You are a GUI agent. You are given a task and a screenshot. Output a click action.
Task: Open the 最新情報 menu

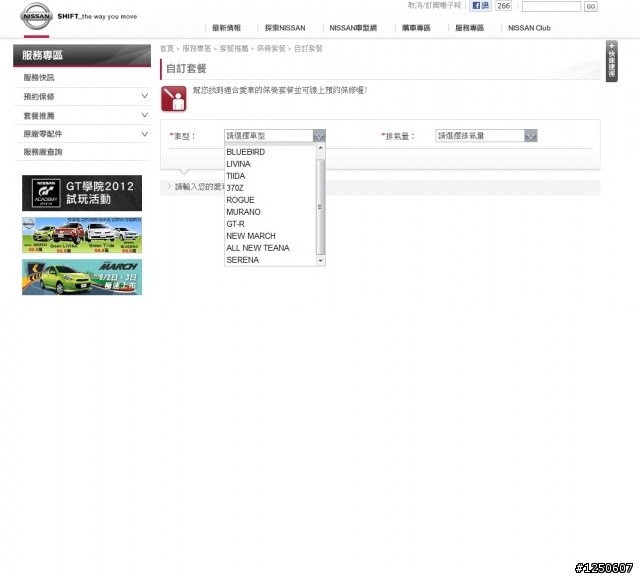227,28
